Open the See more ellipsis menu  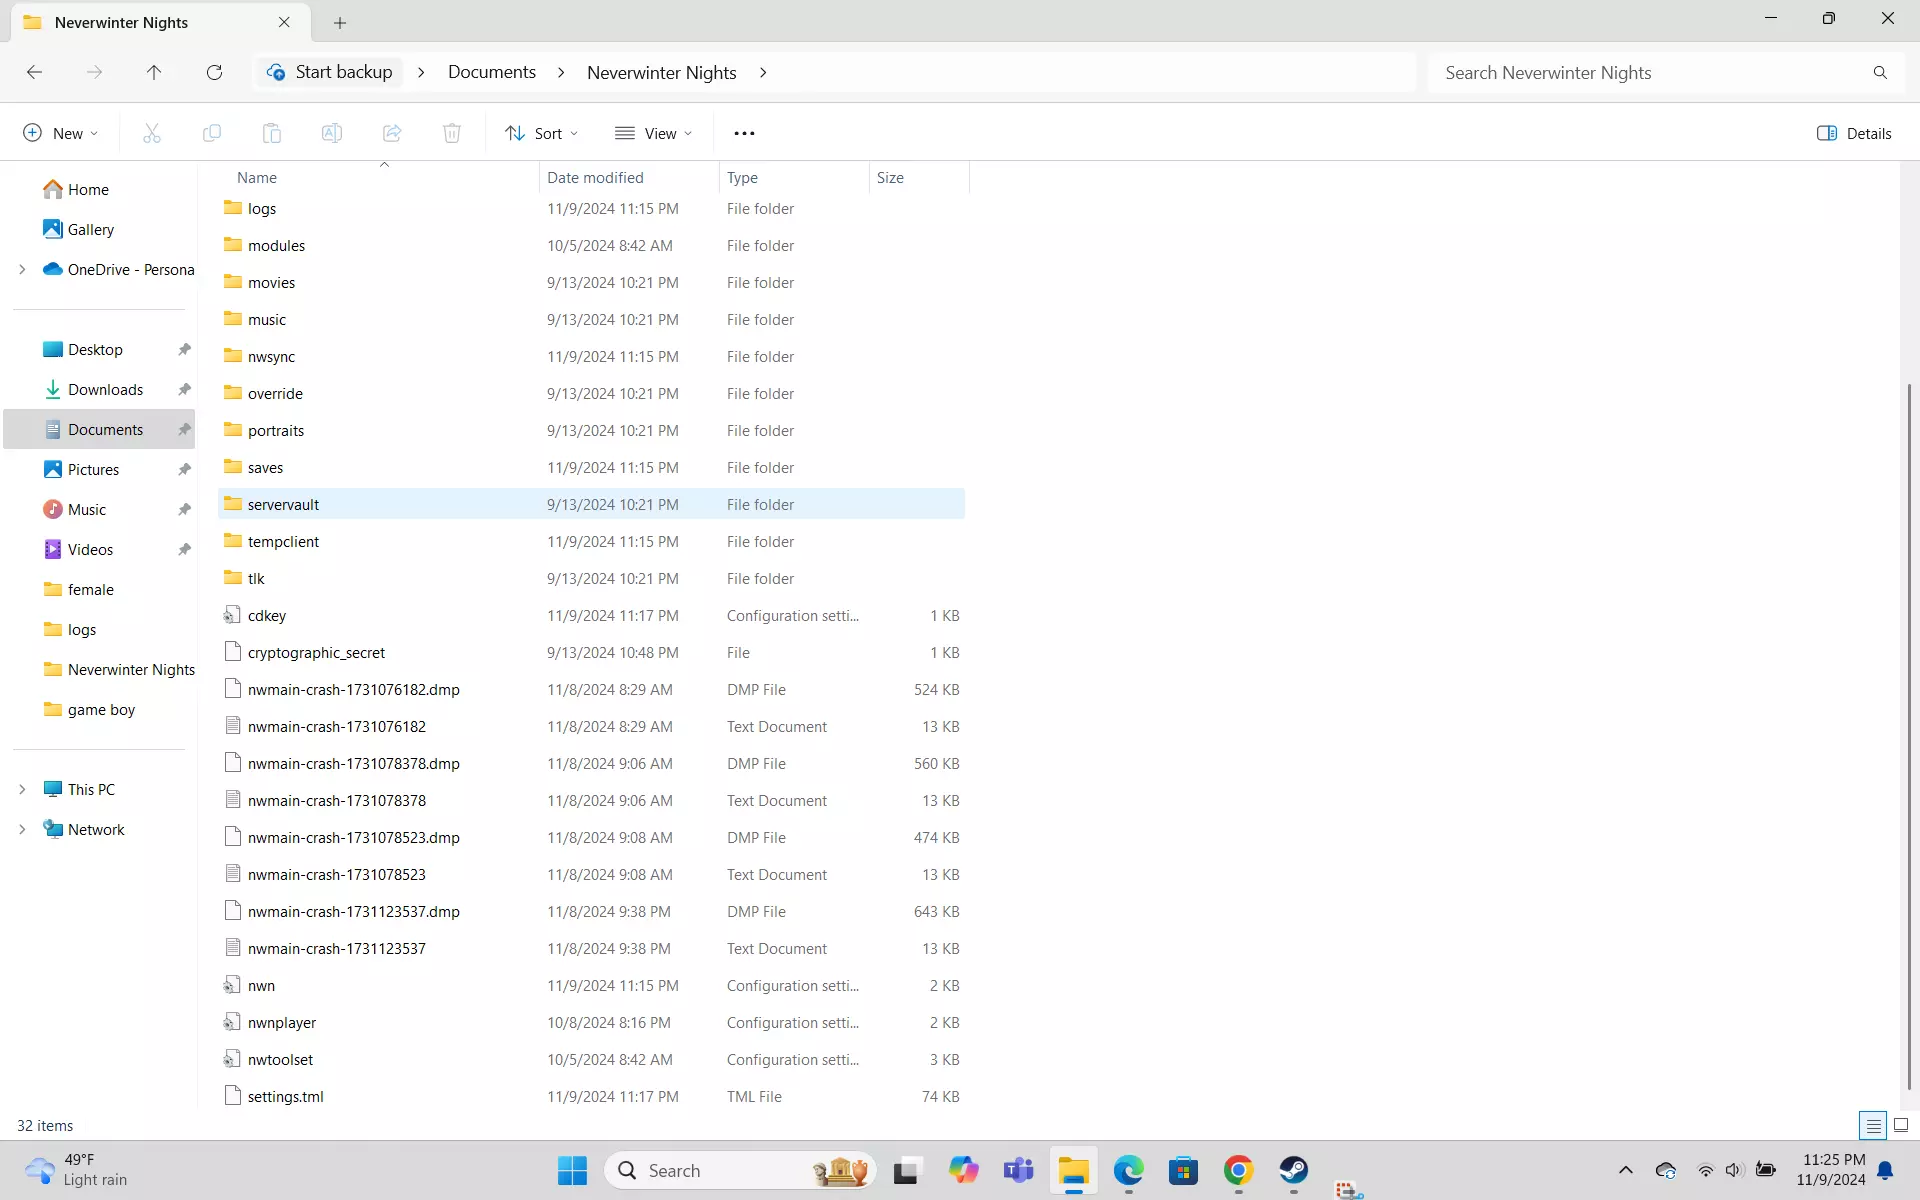click(x=744, y=133)
